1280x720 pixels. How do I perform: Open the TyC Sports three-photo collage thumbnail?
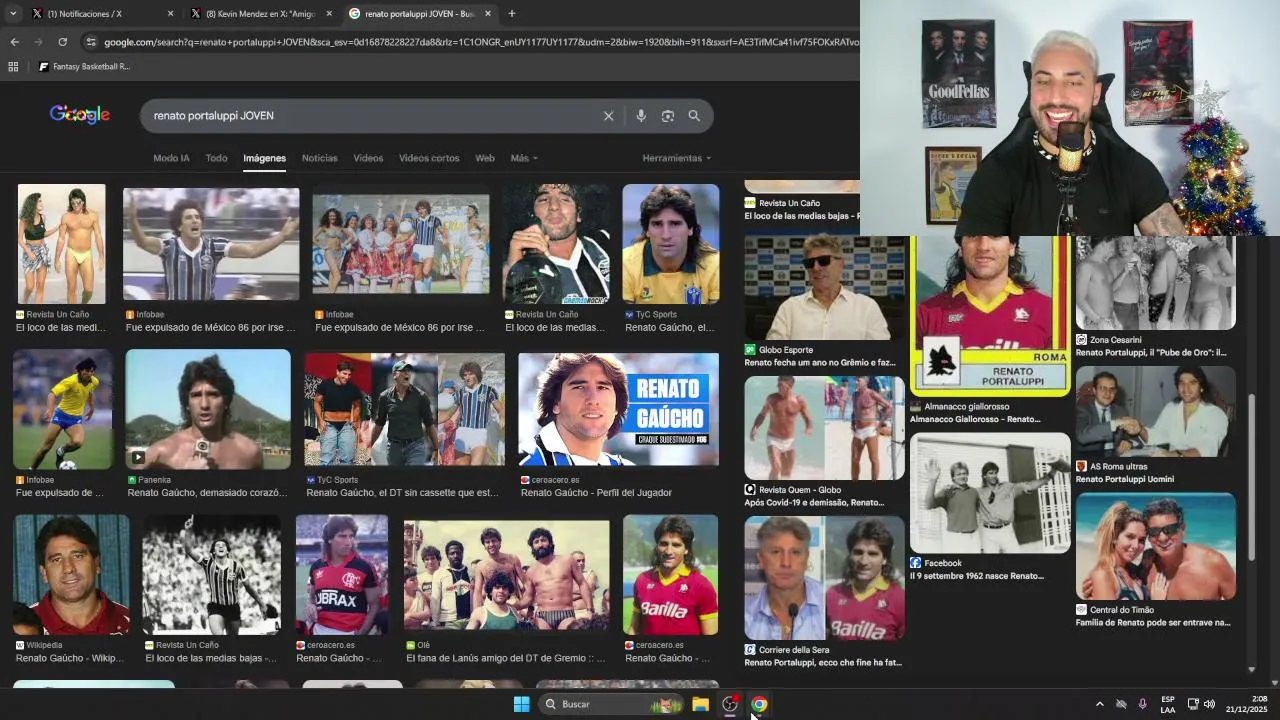405,409
